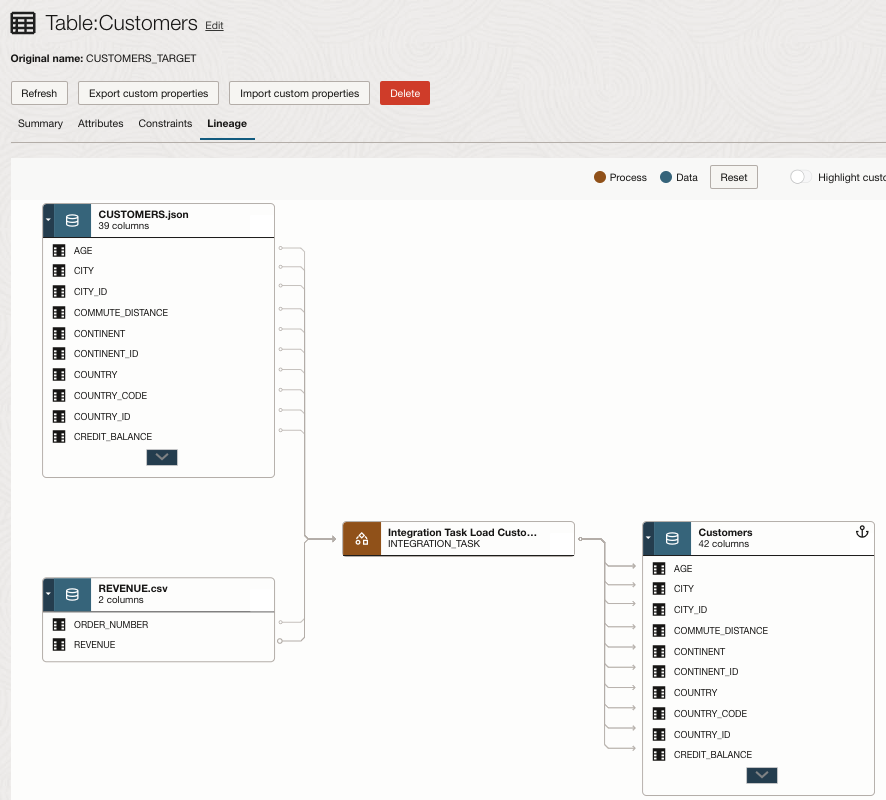The image size is (886, 800).
Task: Collapse the REVENUE.csv node with its arrow
Action: (49, 594)
